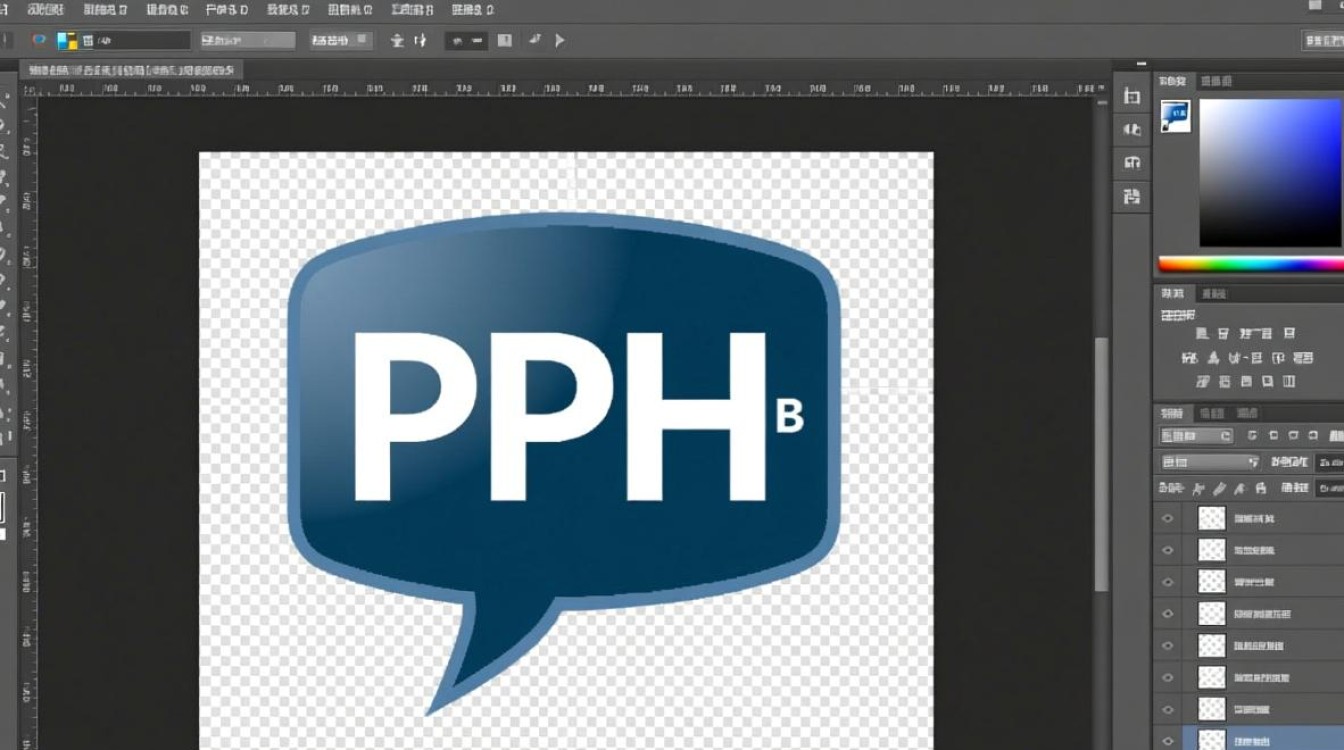
Task: Click the rainbow hue spectrum strip
Action: (x=1250, y=265)
